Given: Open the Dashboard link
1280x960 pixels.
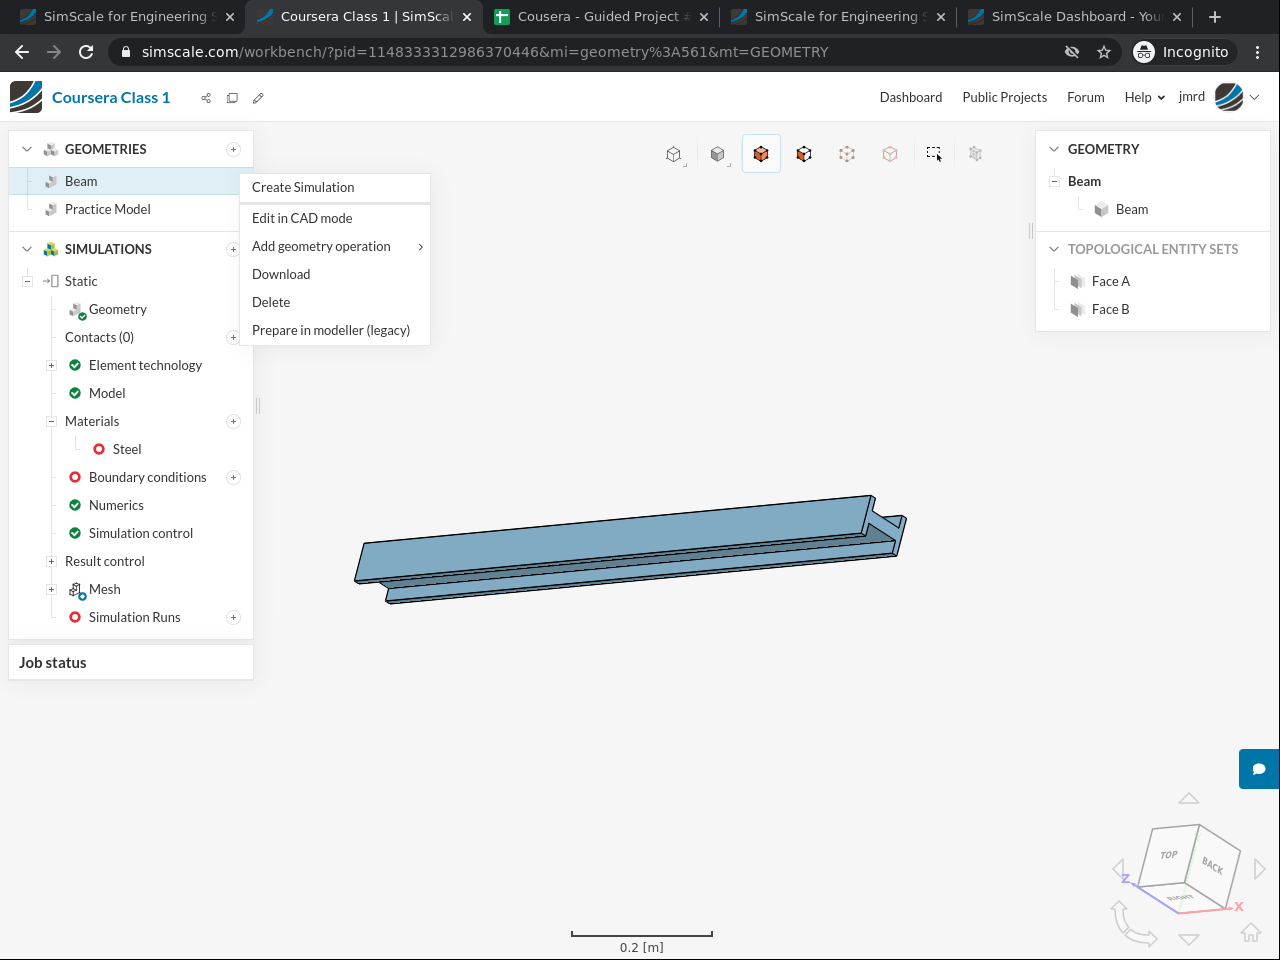Looking at the screenshot, I should tap(910, 98).
